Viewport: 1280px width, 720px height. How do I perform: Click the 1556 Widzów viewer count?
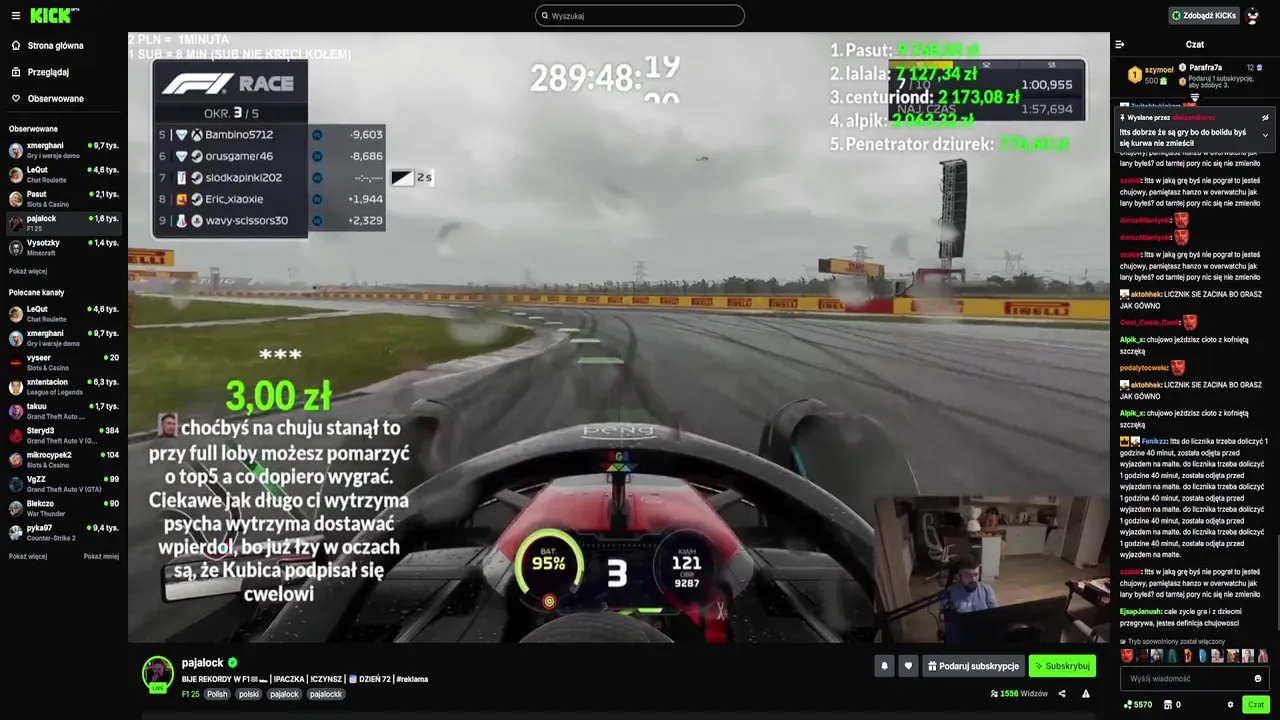tap(1019, 693)
